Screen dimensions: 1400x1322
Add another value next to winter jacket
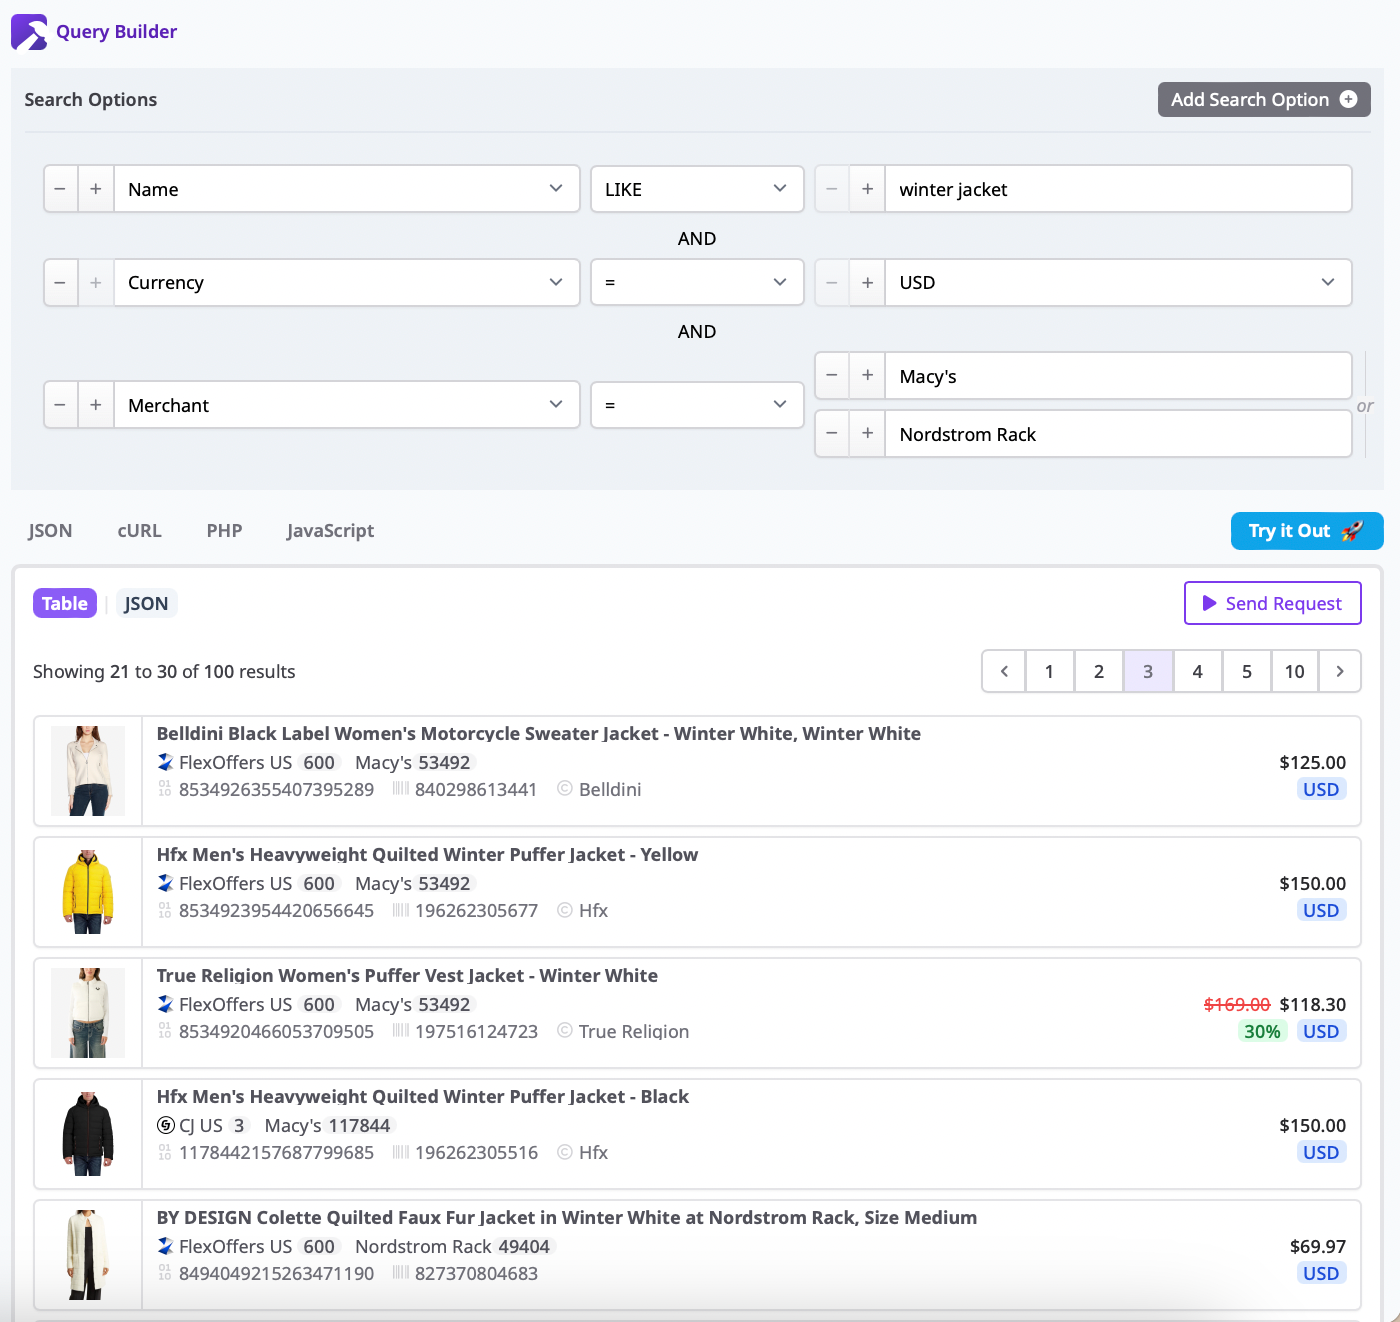[867, 189]
